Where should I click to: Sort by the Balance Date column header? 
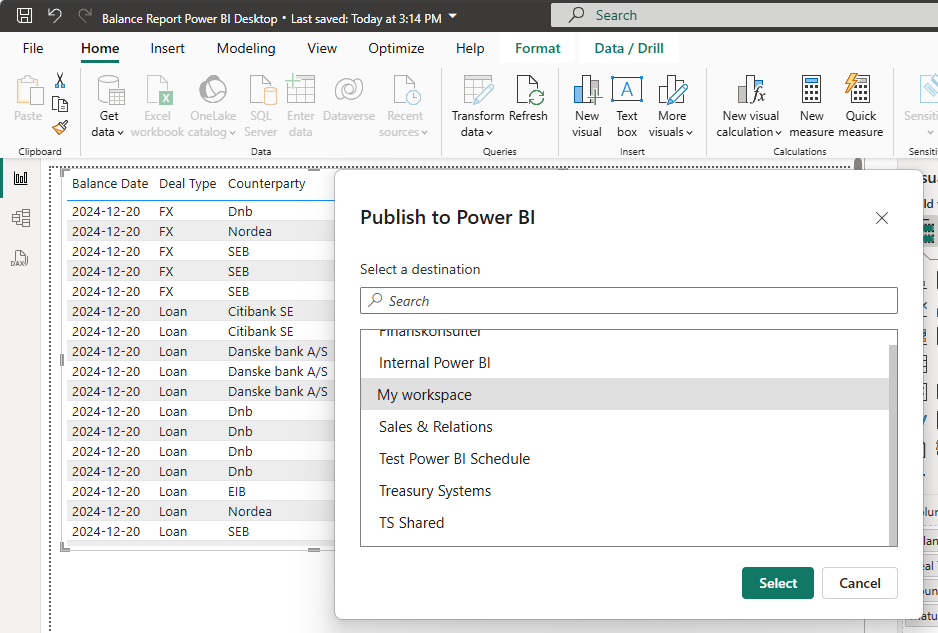(x=110, y=184)
